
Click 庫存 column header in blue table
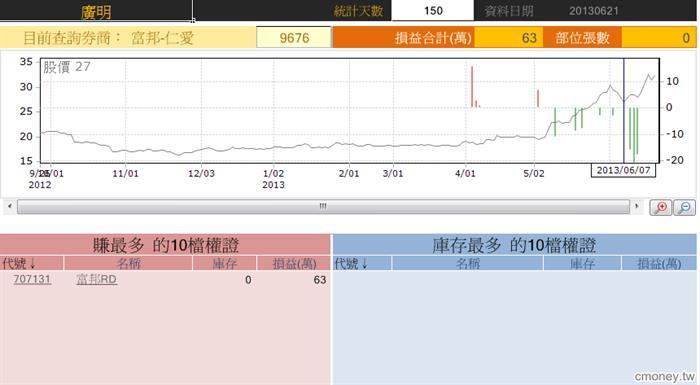pyautogui.click(x=583, y=264)
